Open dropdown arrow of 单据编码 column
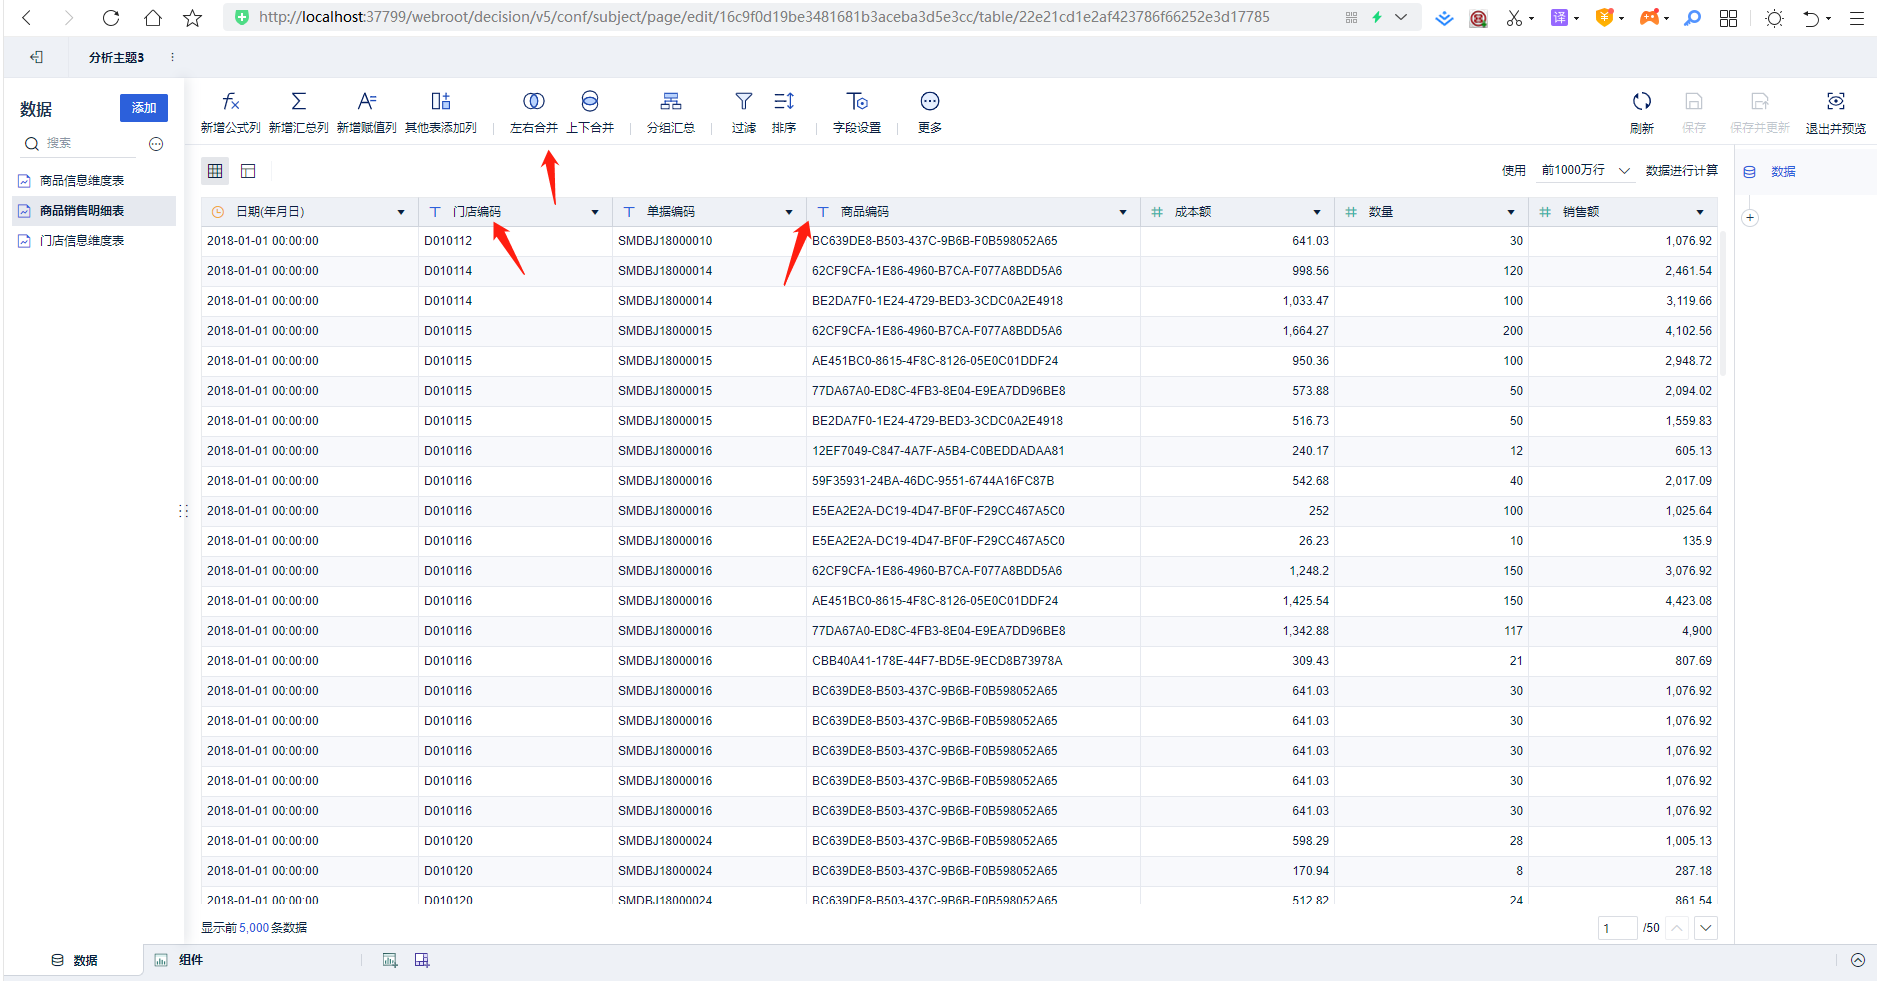 [789, 212]
